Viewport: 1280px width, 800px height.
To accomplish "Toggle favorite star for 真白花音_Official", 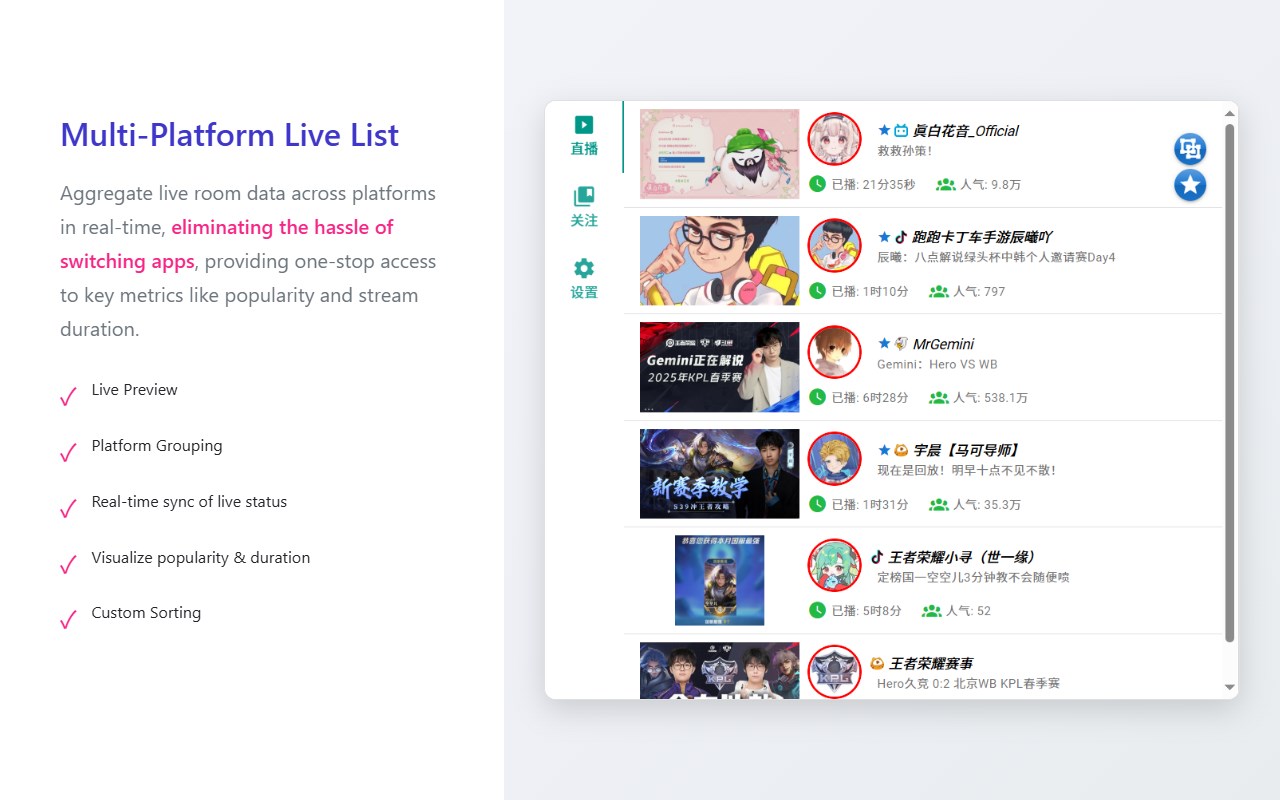I will coord(884,130).
